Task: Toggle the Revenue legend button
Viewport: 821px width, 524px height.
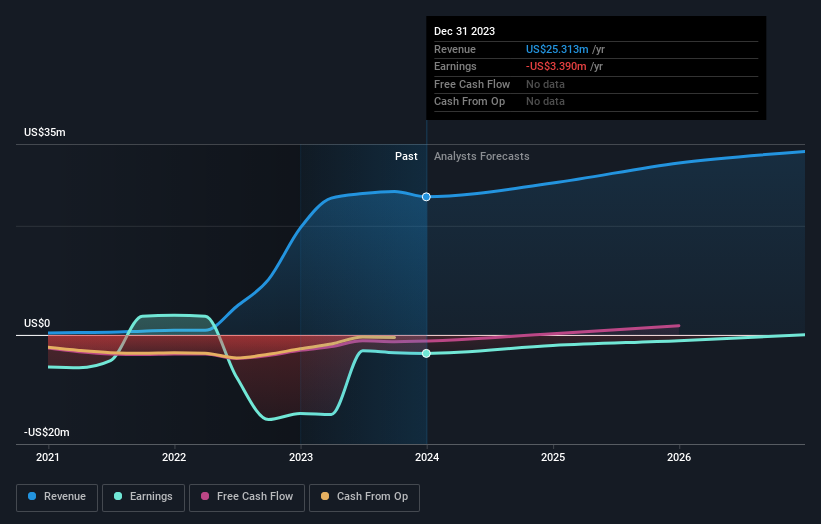Action: [x=57, y=497]
